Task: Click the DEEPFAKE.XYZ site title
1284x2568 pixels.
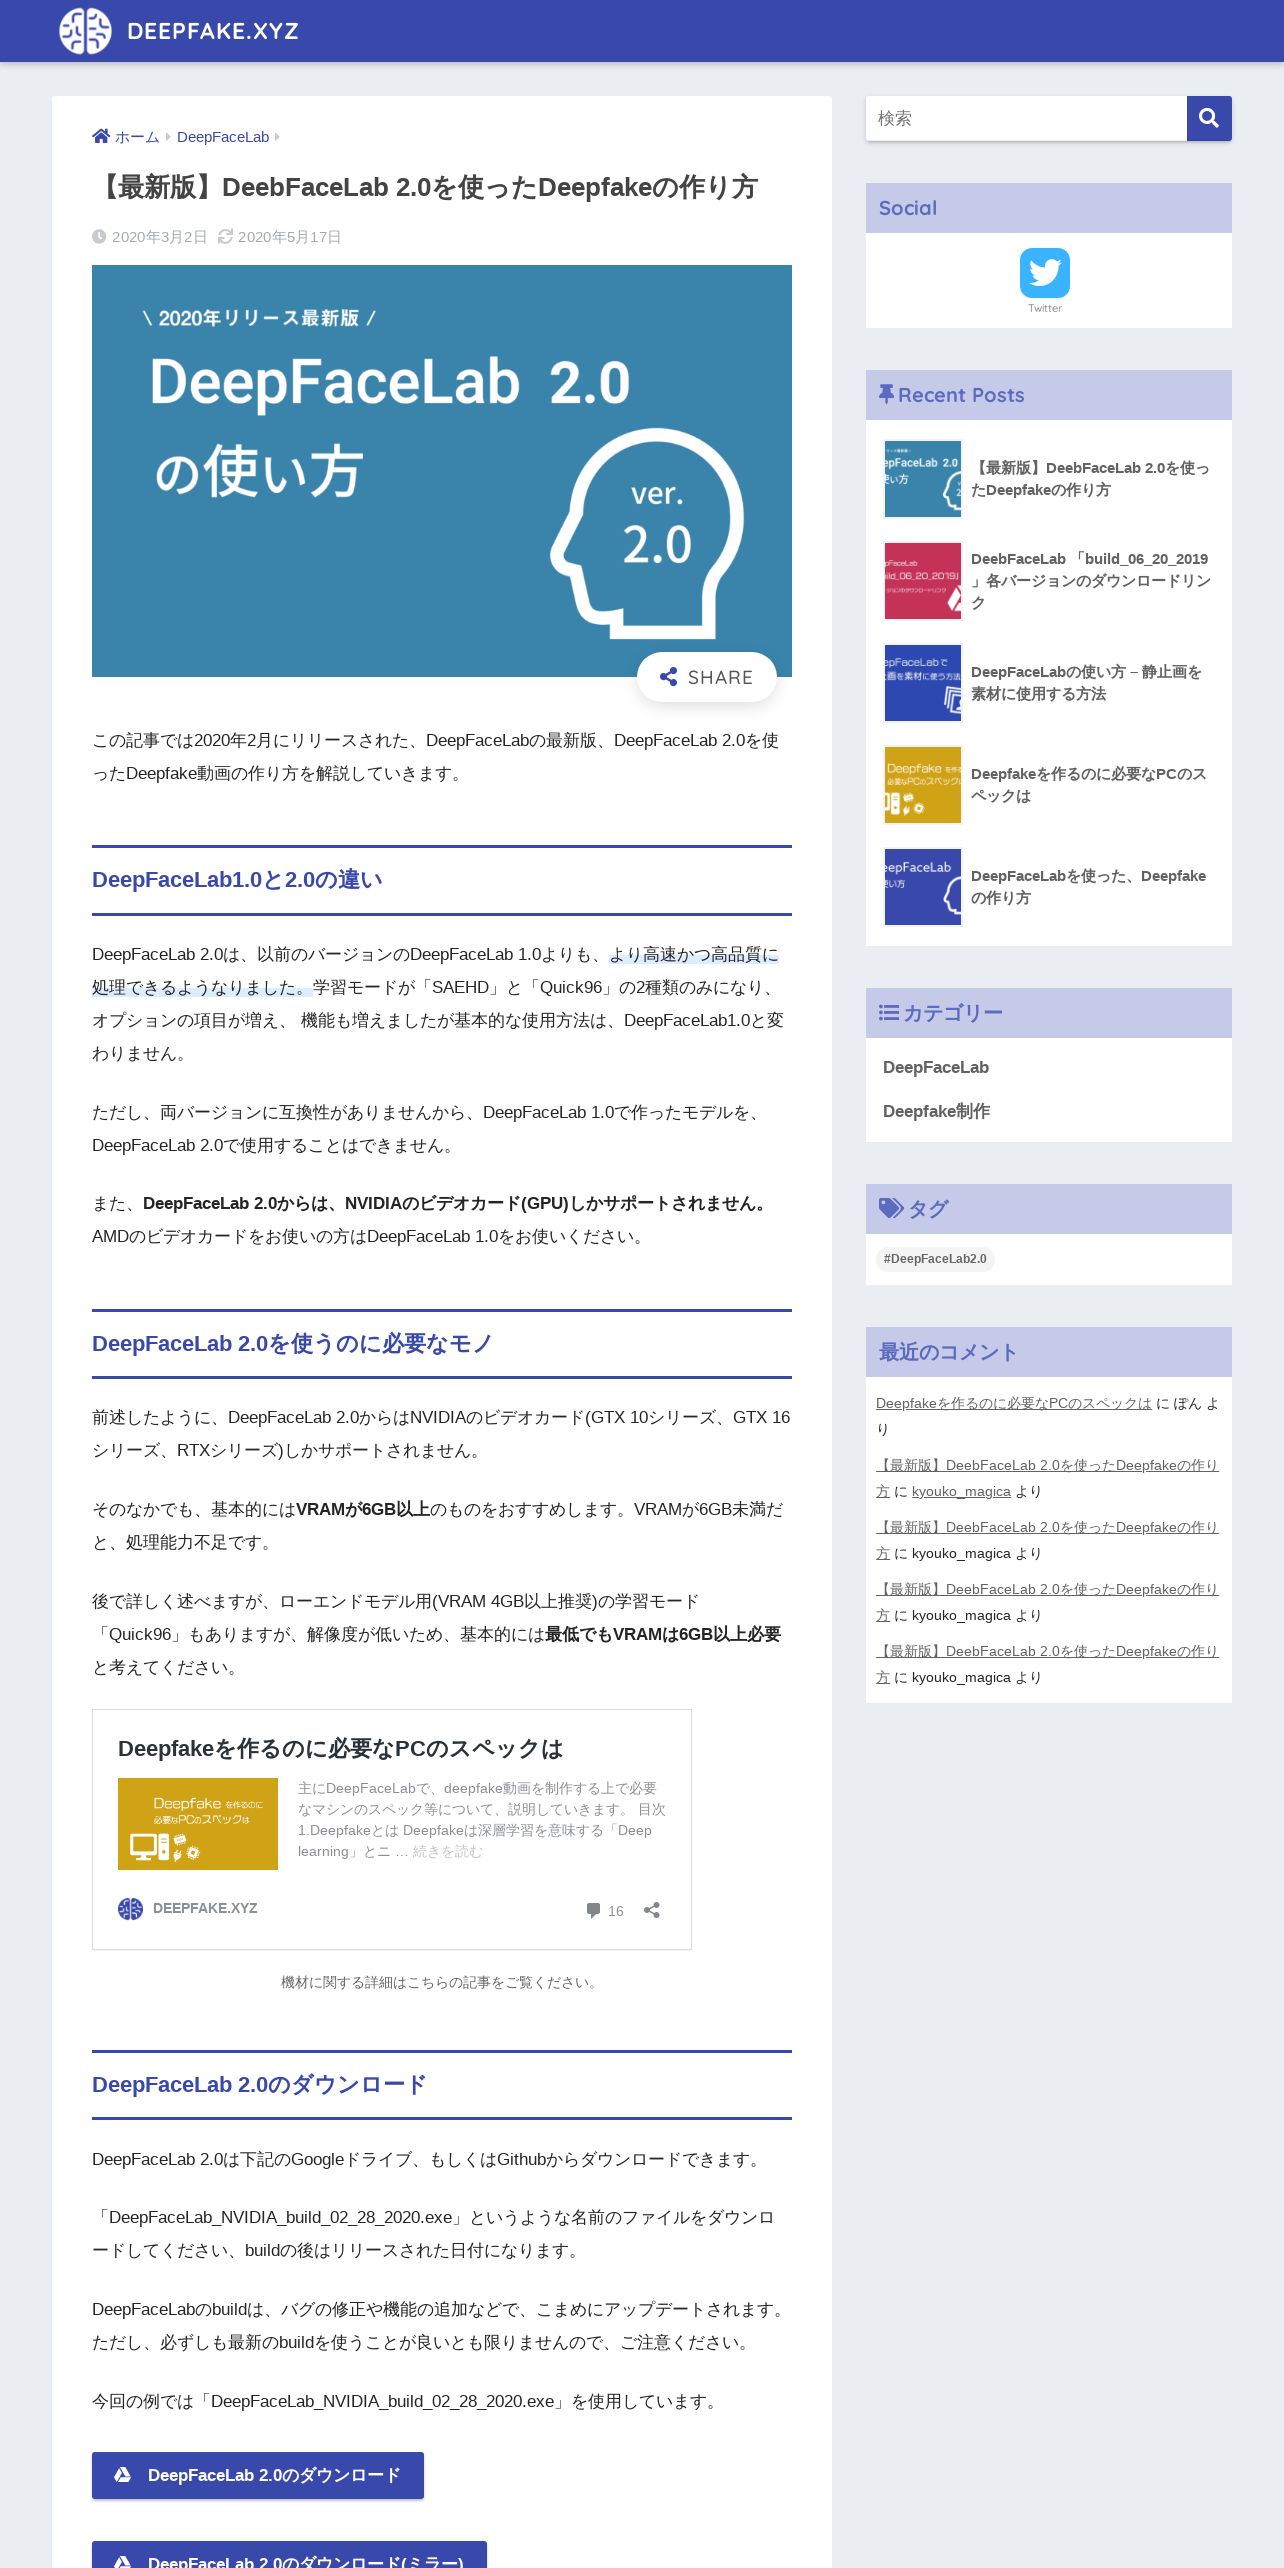Action: tap(213, 31)
